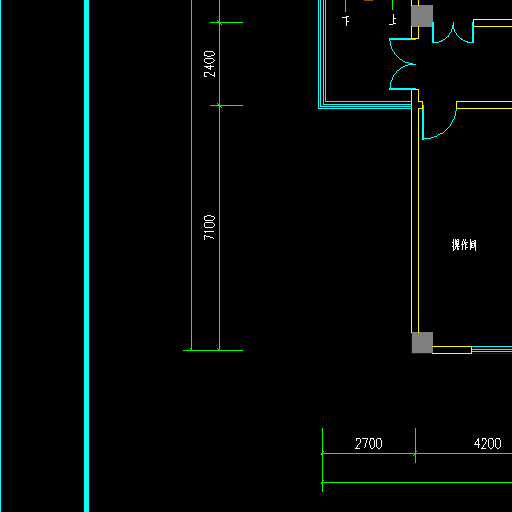Select the thick cyan vertical border line
This screenshot has height=512, width=512.
point(86,256)
